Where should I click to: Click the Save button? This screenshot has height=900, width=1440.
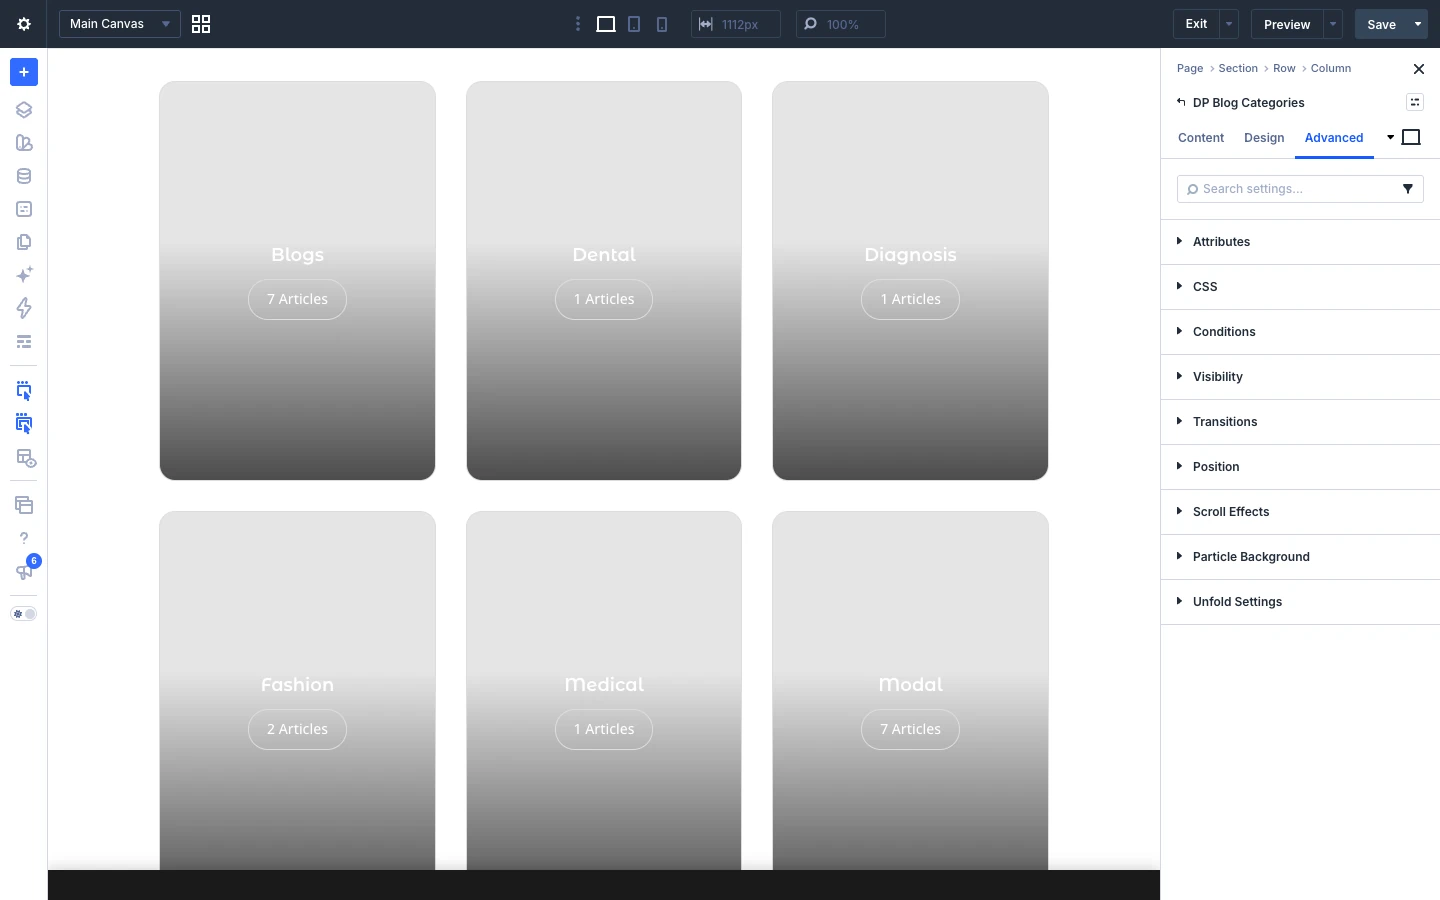[1381, 24]
